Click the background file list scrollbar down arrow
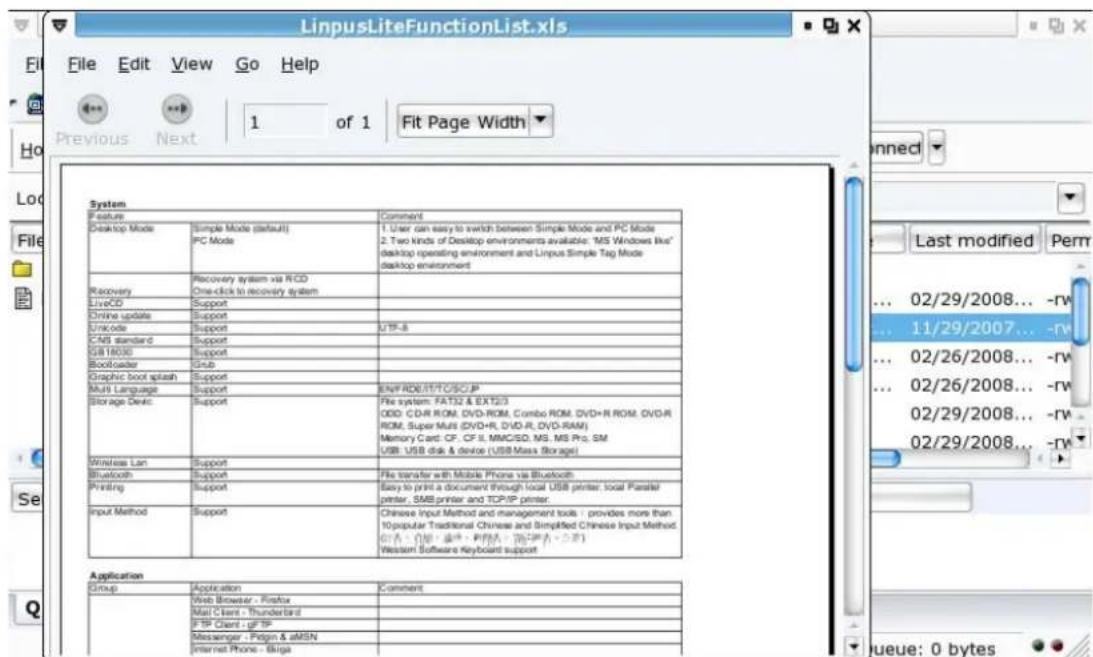 (x=1080, y=438)
